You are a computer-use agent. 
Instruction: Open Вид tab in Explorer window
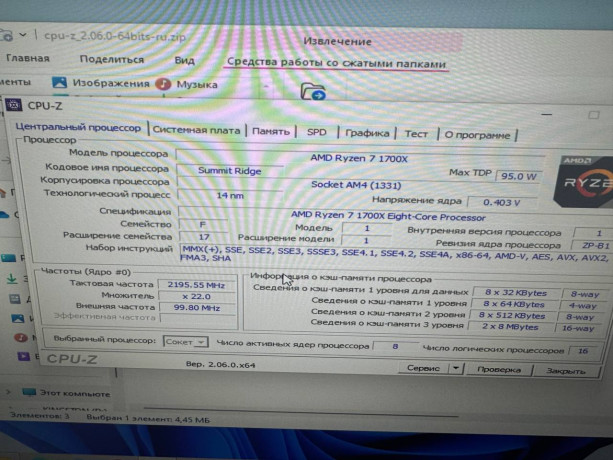[x=185, y=61]
